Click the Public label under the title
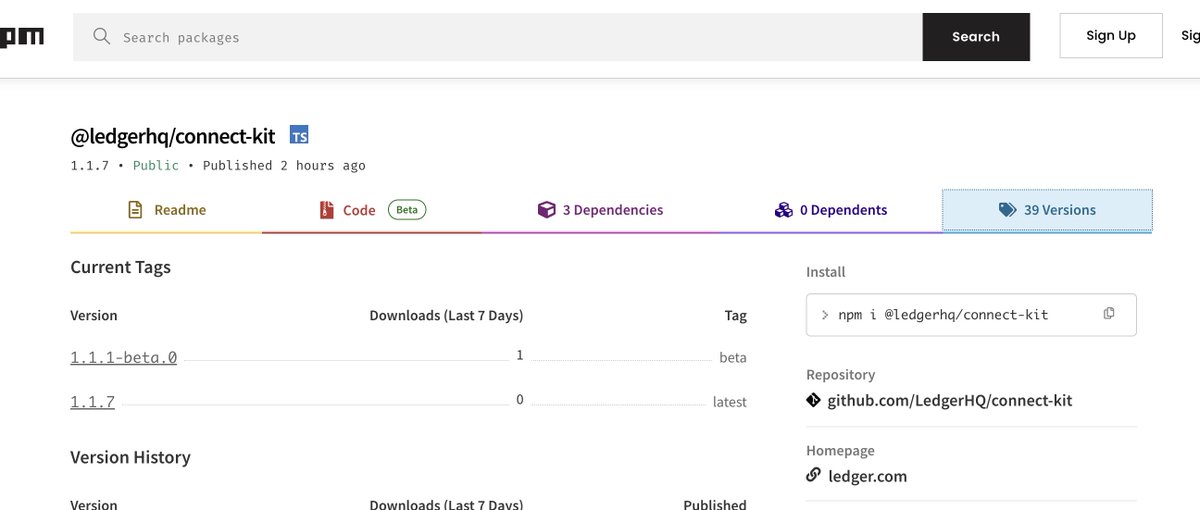 [156, 165]
